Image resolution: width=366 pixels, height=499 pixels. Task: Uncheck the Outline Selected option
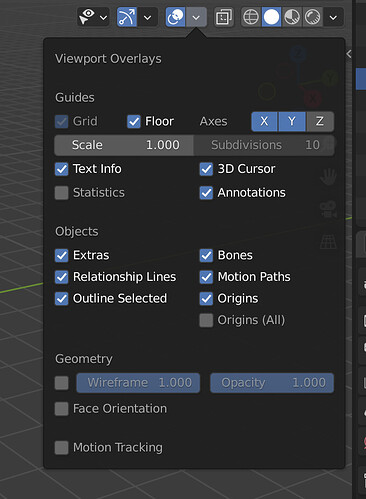(x=62, y=298)
